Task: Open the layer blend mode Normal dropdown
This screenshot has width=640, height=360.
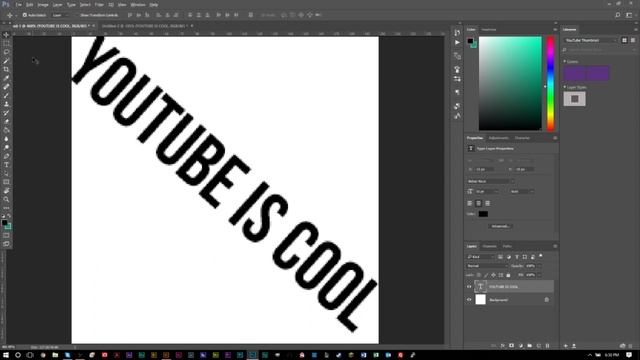Action: 487,266
